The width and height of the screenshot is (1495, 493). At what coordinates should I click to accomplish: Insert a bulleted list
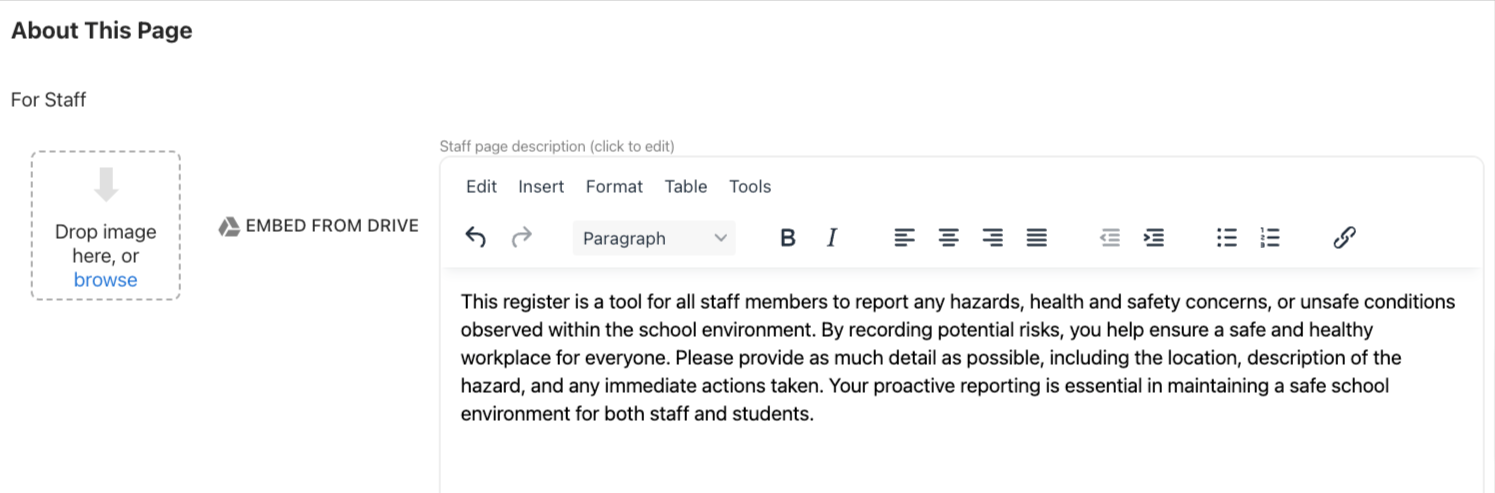coord(1226,238)
